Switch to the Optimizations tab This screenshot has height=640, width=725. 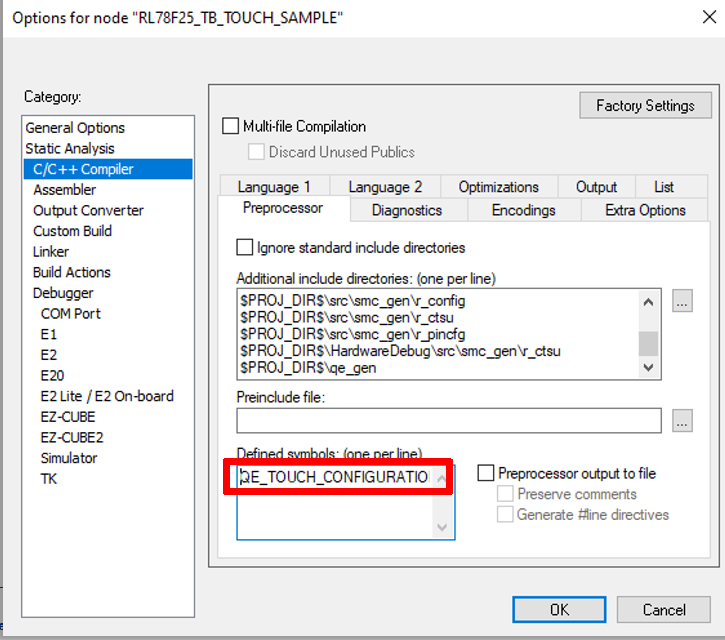(498, 187)
